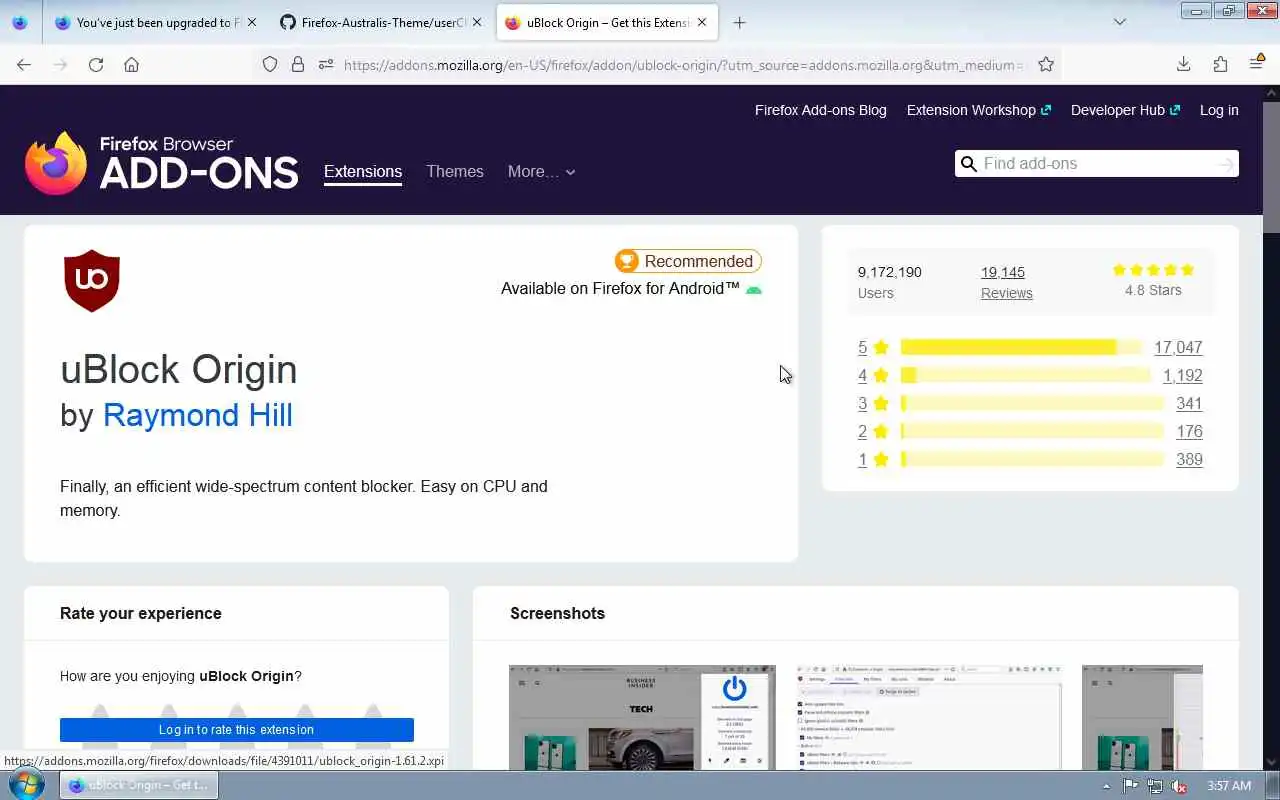Submit search with arrow icon
The width and height of the screenshot is (1280, 800).
click(x=1226, y=164)
